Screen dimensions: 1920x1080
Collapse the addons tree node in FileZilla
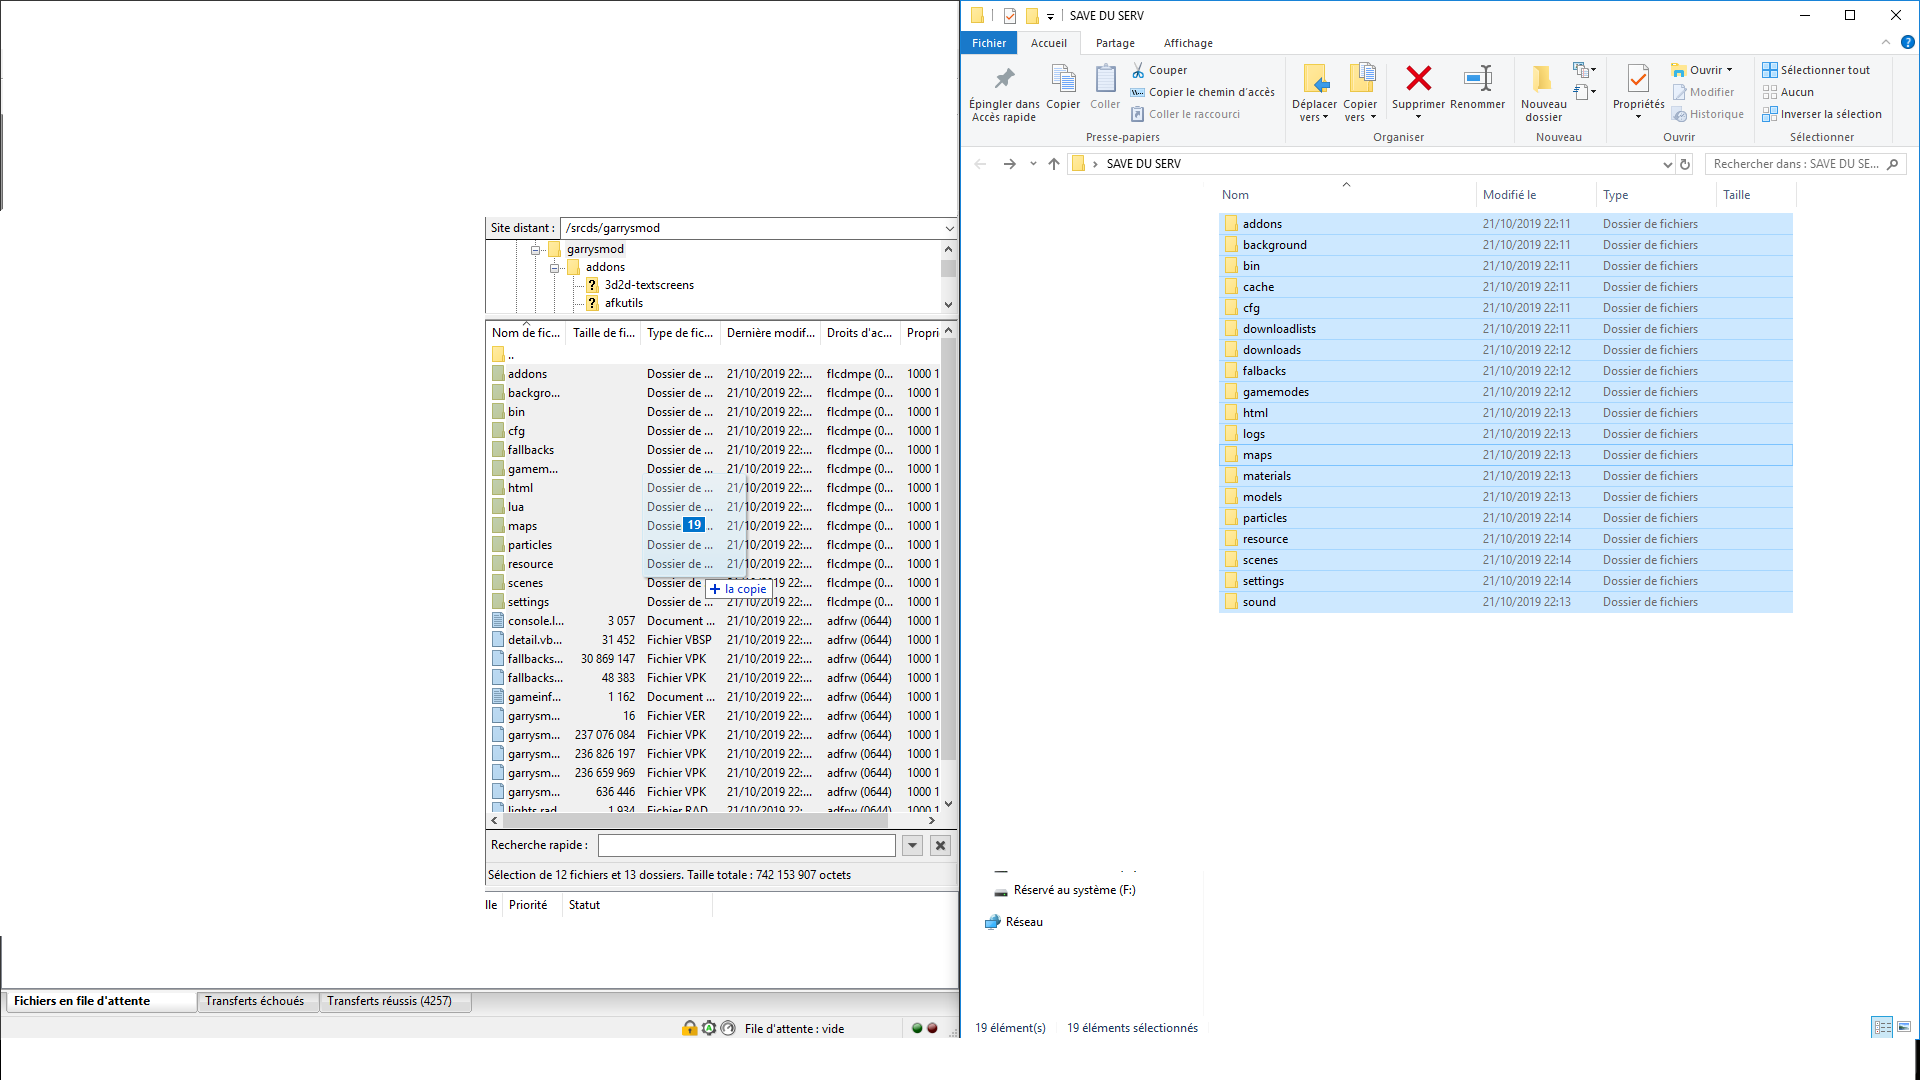(554, 268)
